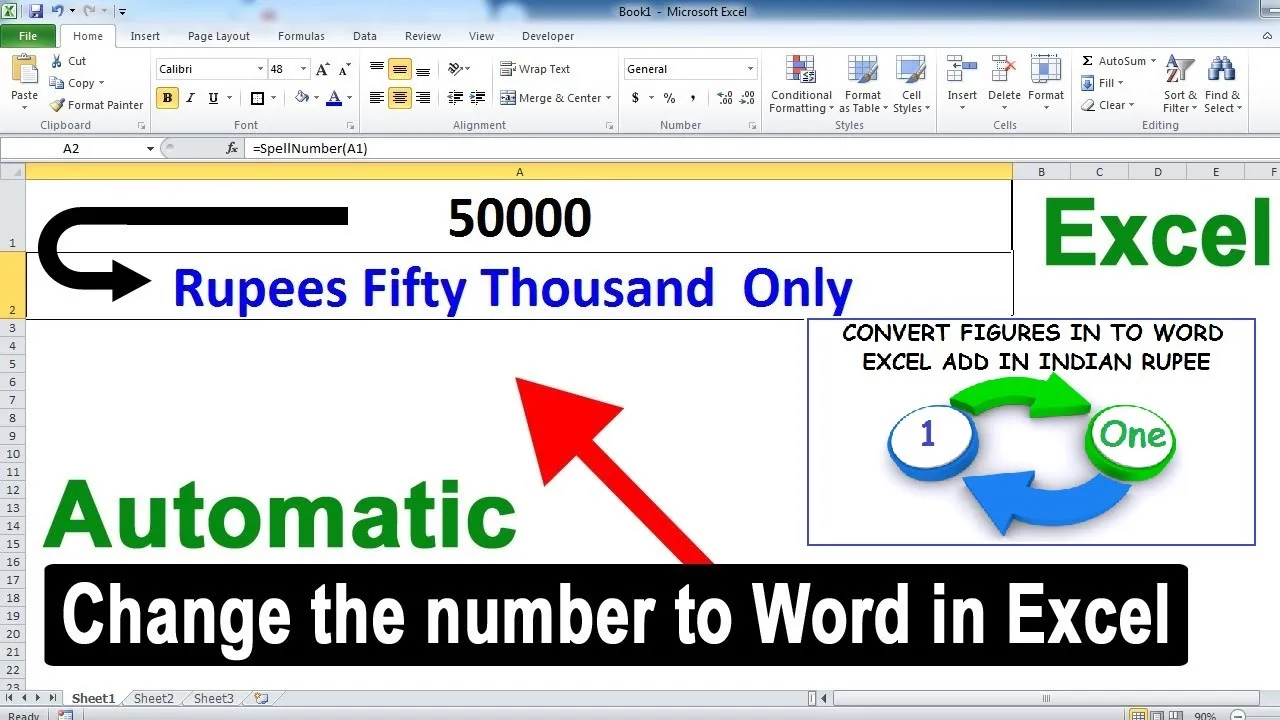Click Decrease Decimal icon
This screenshot has height=720, width=1280.
pos(747,98)
